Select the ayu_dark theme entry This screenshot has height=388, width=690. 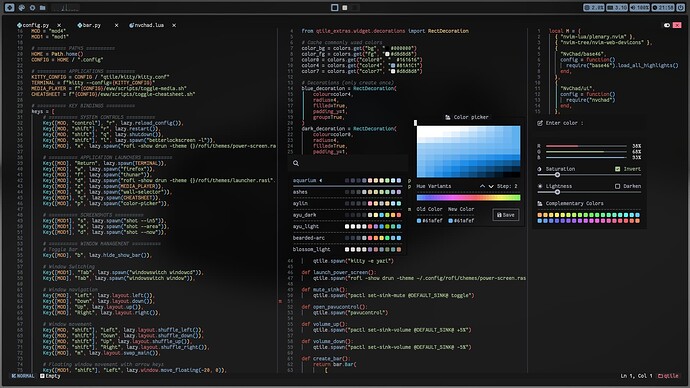(347, 215)
